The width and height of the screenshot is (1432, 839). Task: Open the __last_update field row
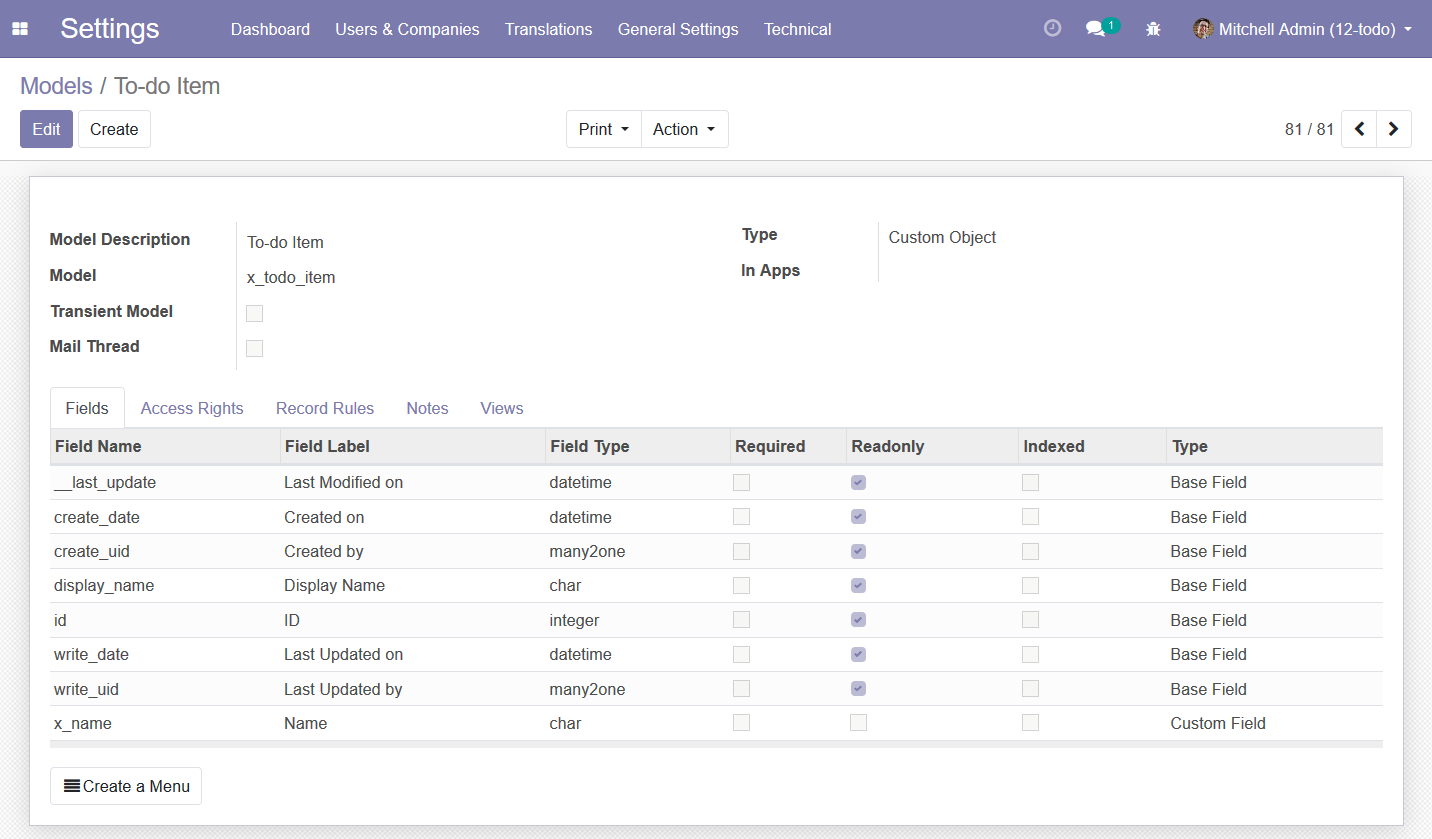point(716,482)
